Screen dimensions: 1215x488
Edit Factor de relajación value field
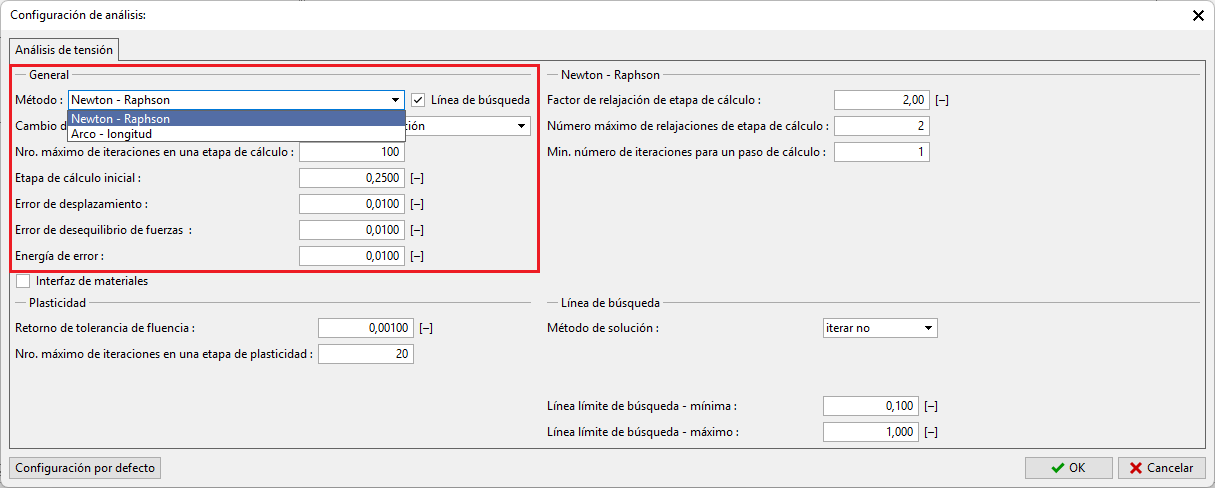[x=881, y=100]
